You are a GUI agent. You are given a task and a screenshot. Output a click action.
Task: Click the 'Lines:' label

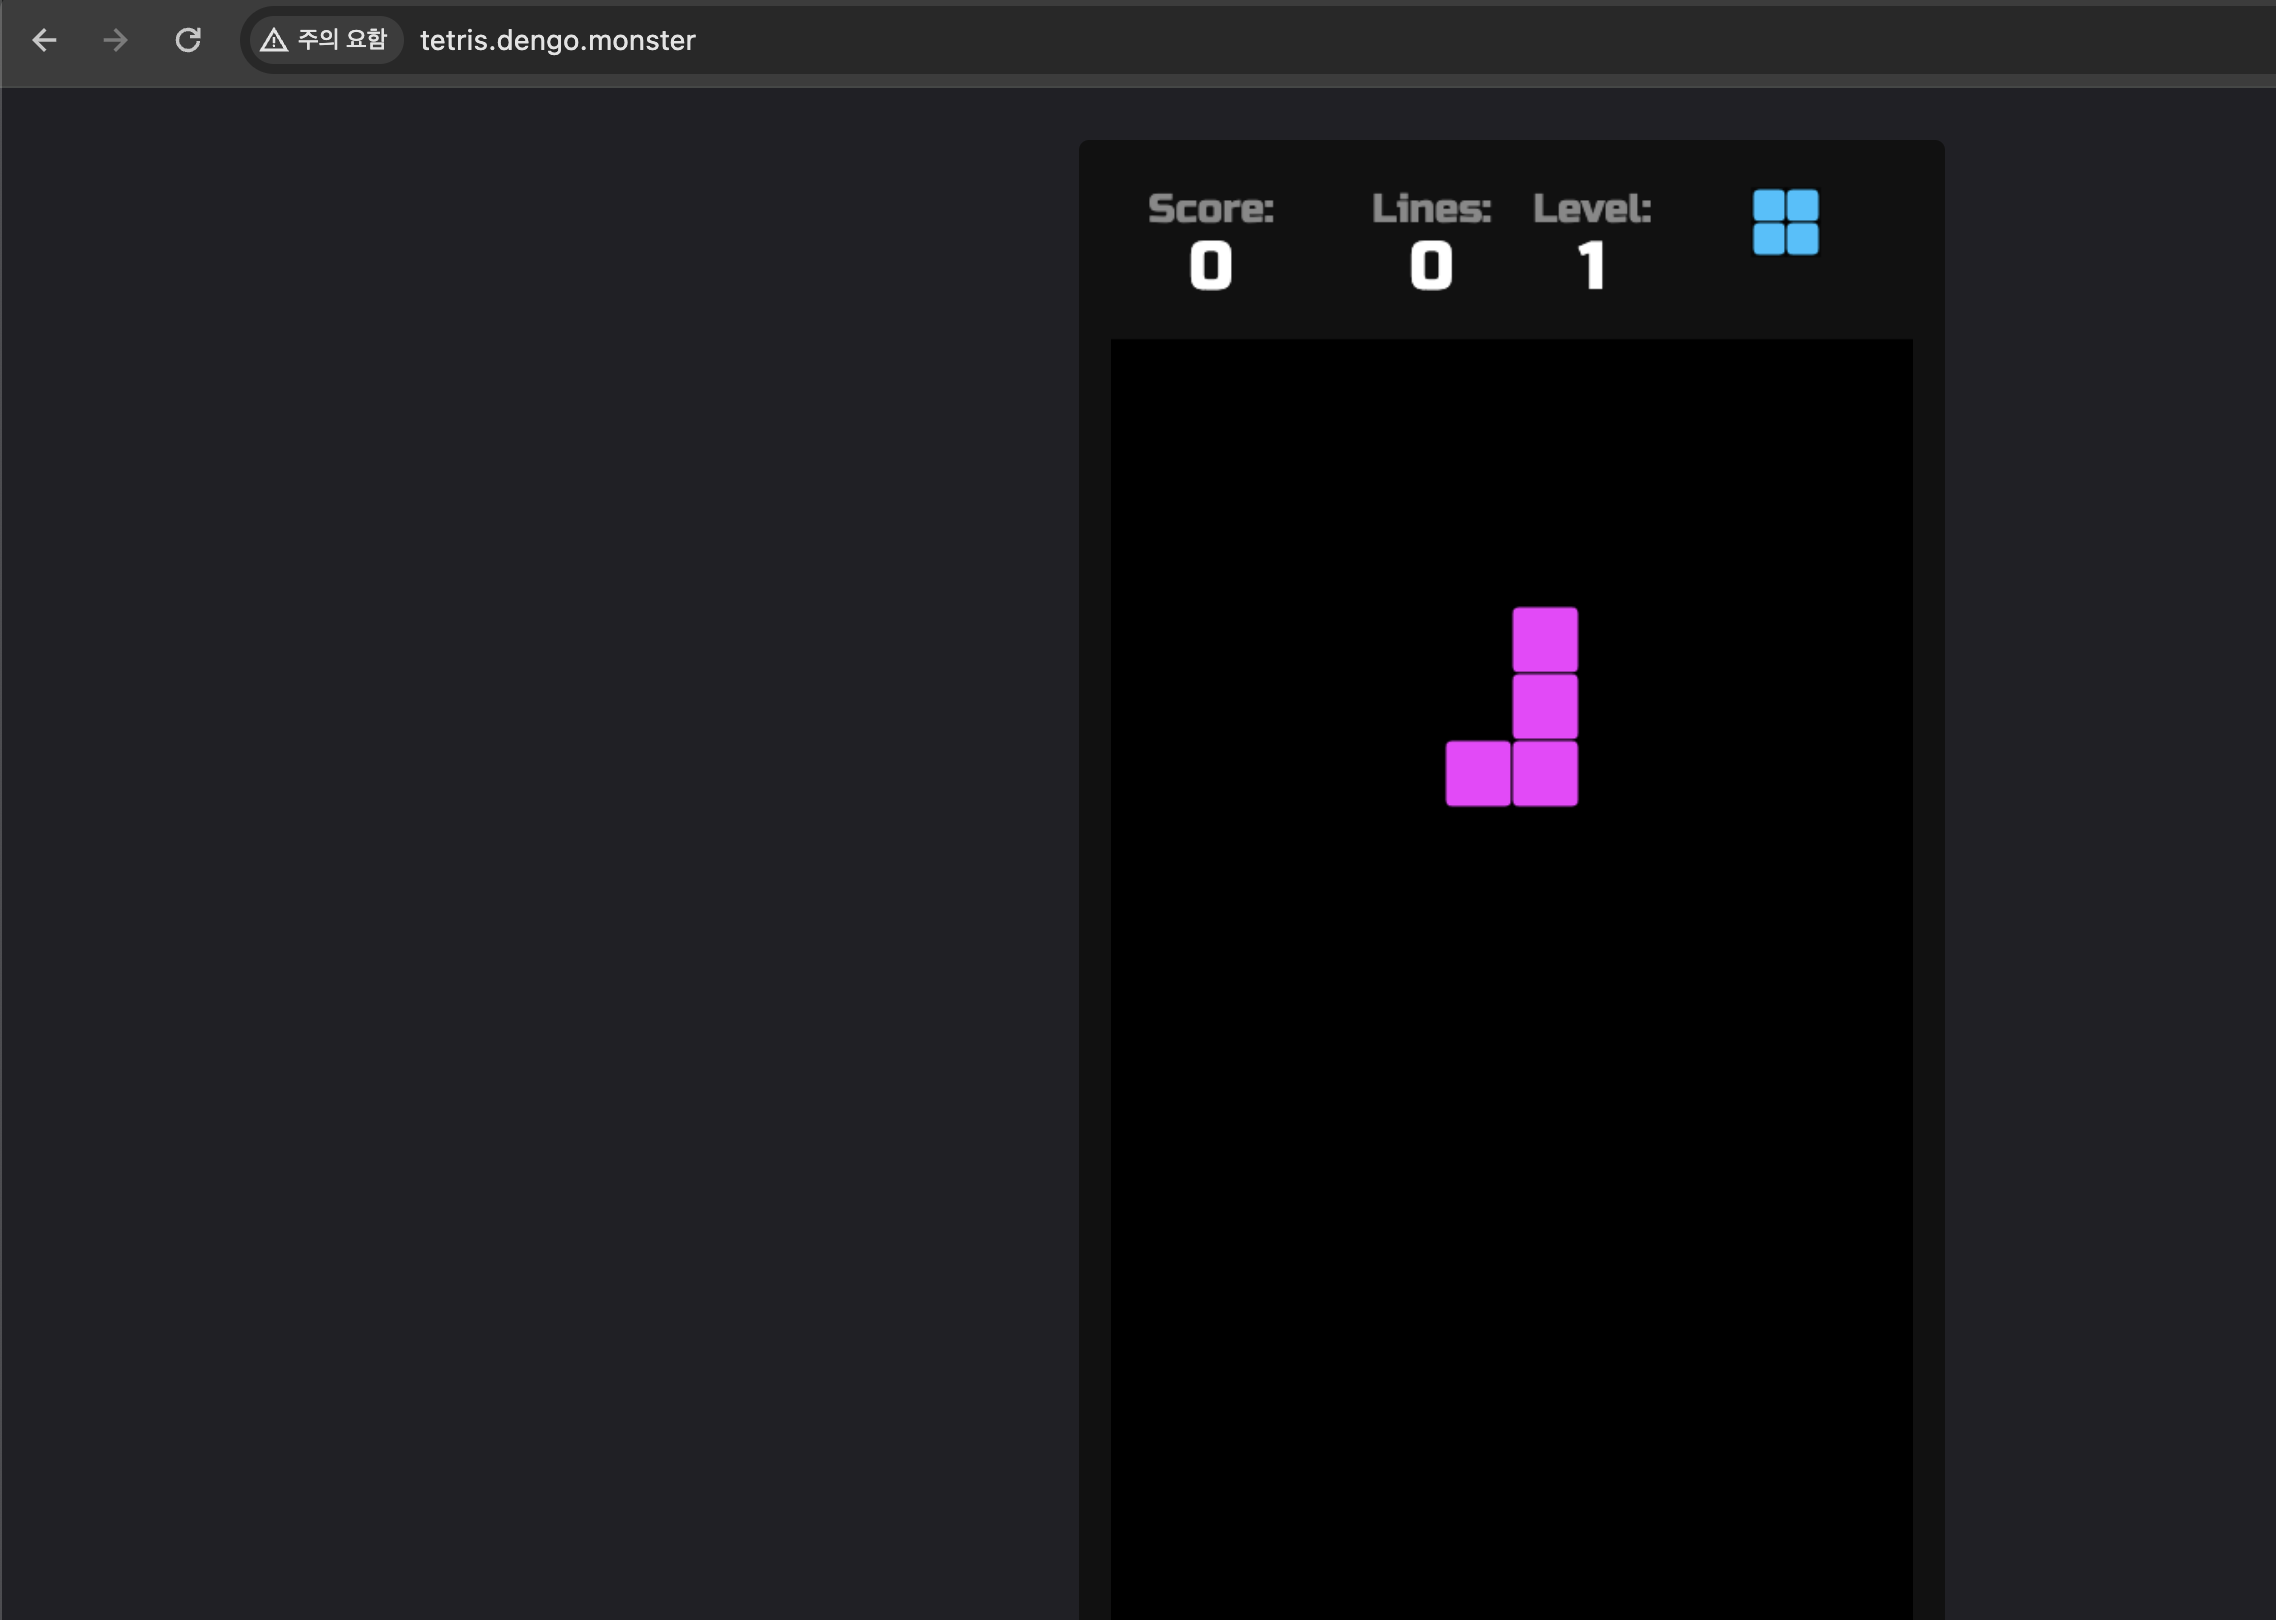click(x=1431, y=209)
